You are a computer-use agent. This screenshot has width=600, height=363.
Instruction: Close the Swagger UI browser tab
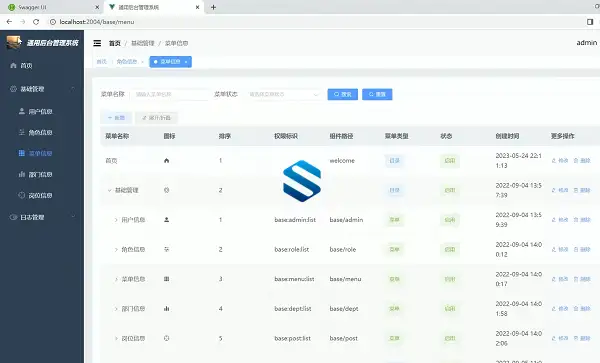(97, 7)
